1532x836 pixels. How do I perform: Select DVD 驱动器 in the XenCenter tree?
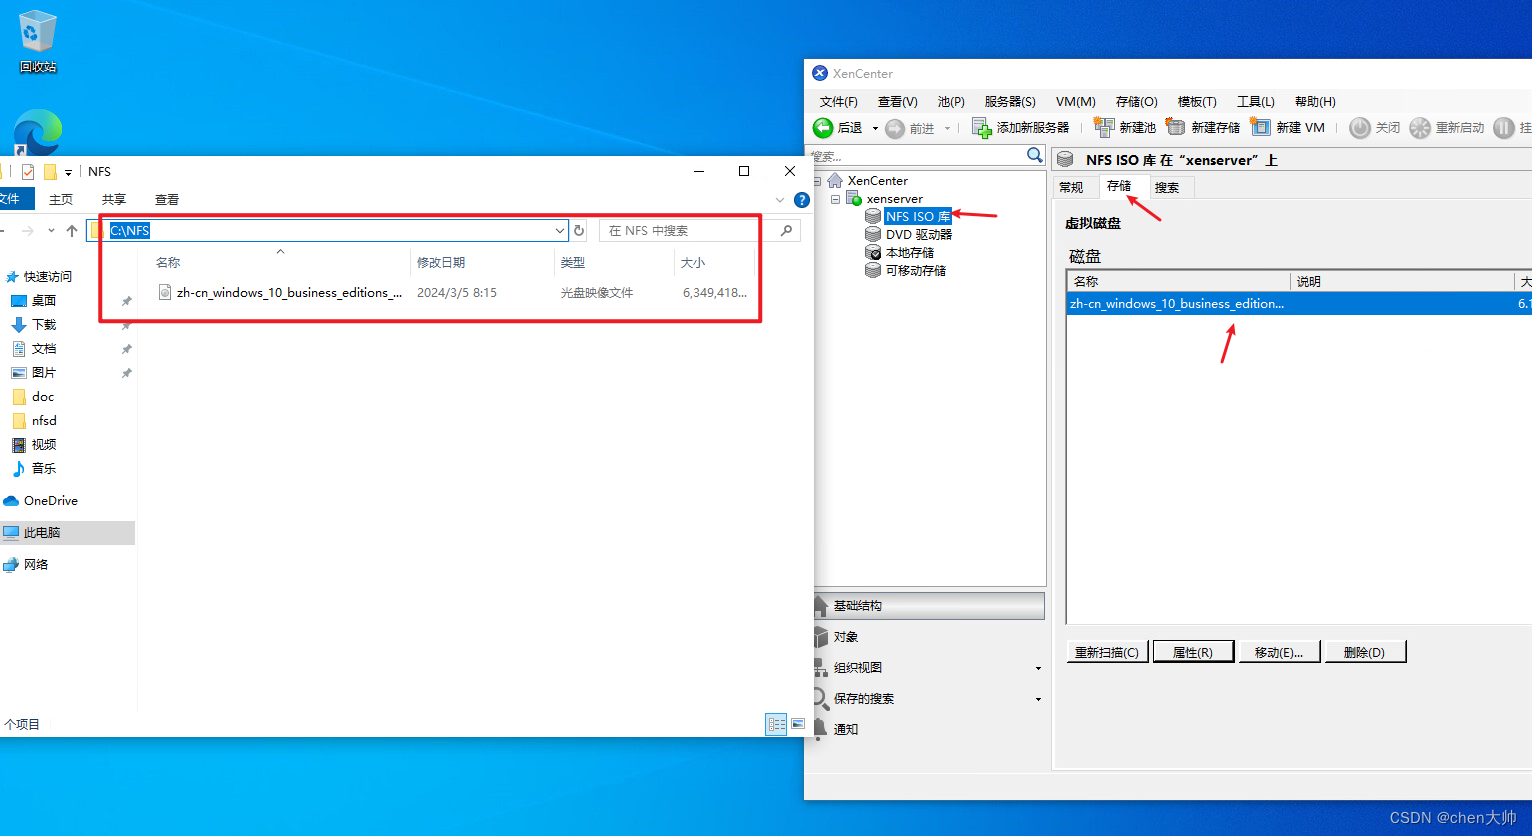pyautogui.click(x=918, y=234)
